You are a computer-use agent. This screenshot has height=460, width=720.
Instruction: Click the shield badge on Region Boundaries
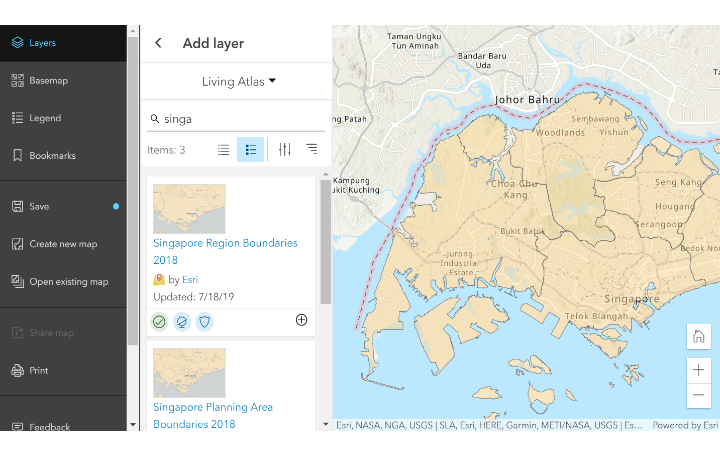pyautogui.click(x=204, y=322)
